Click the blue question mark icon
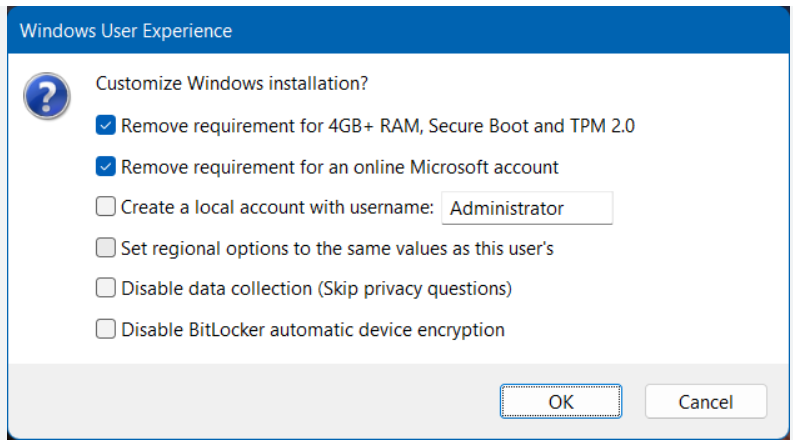 pyautogui.click(x=45, y=98)
